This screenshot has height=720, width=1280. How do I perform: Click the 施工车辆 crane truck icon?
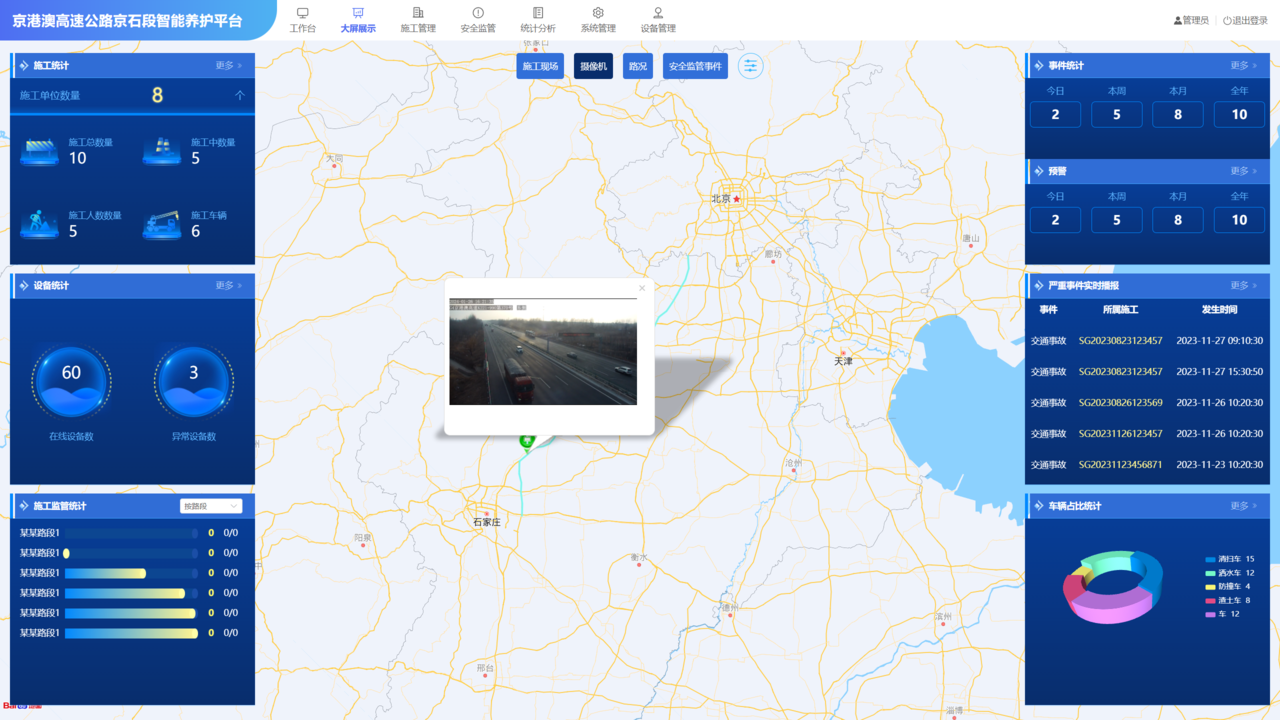(162, 224)
